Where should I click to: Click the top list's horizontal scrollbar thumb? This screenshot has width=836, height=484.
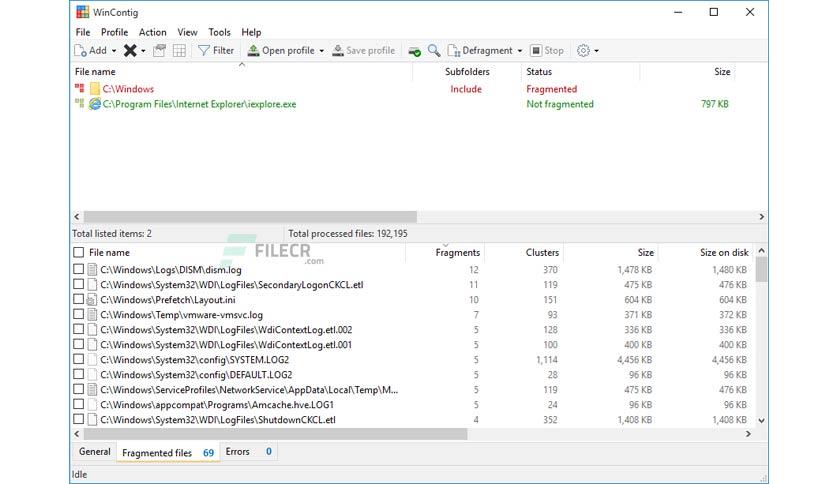250,217
